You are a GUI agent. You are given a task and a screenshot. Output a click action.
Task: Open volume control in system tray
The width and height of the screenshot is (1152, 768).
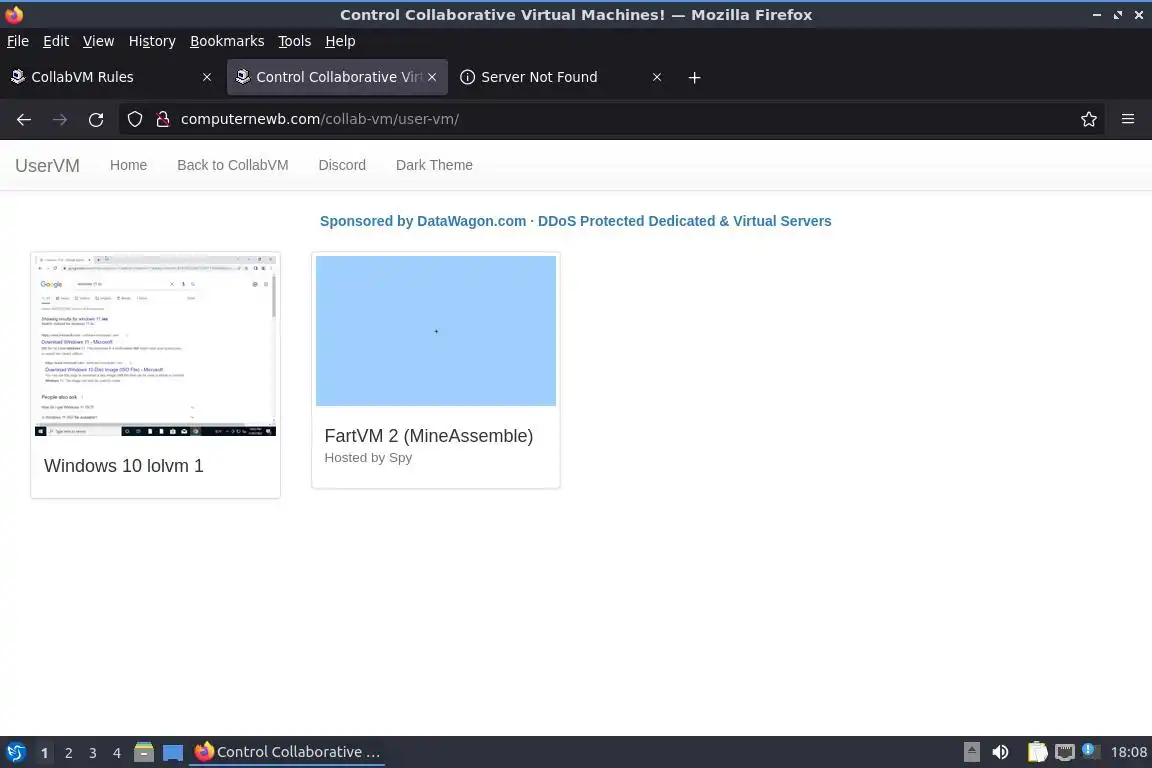point(1000,752)
